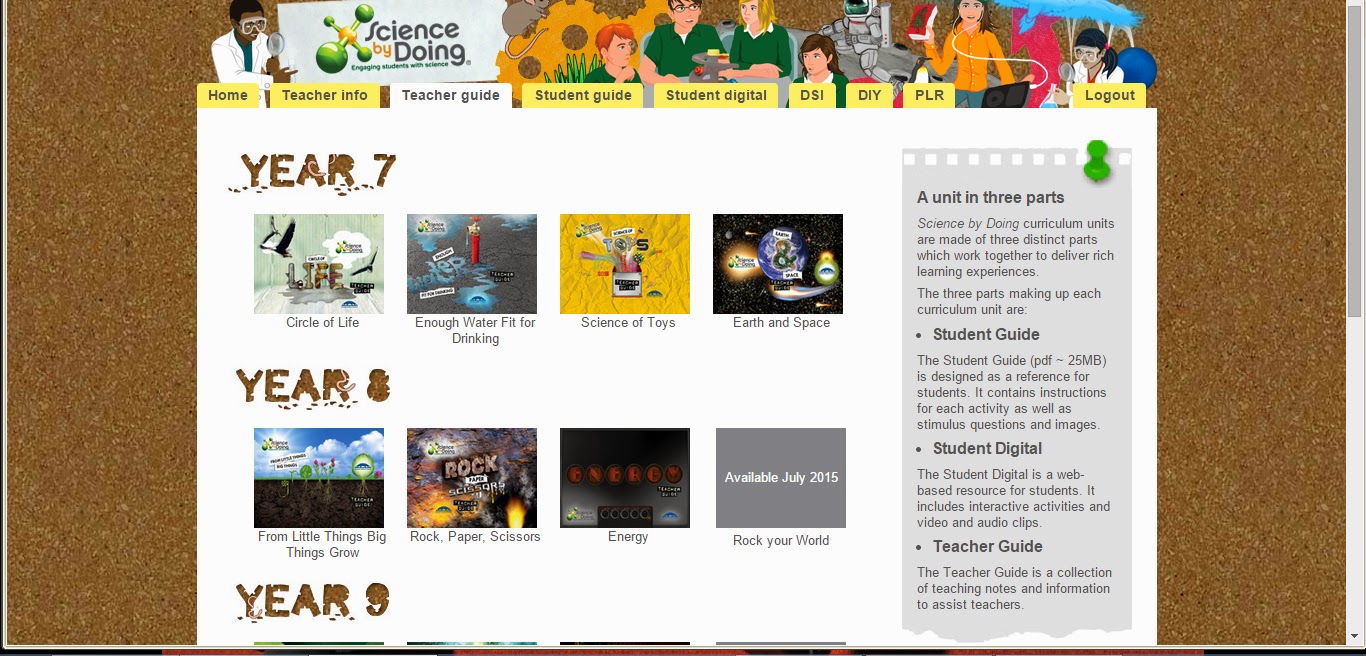Click the Science of Toys caption

(628, 323)
